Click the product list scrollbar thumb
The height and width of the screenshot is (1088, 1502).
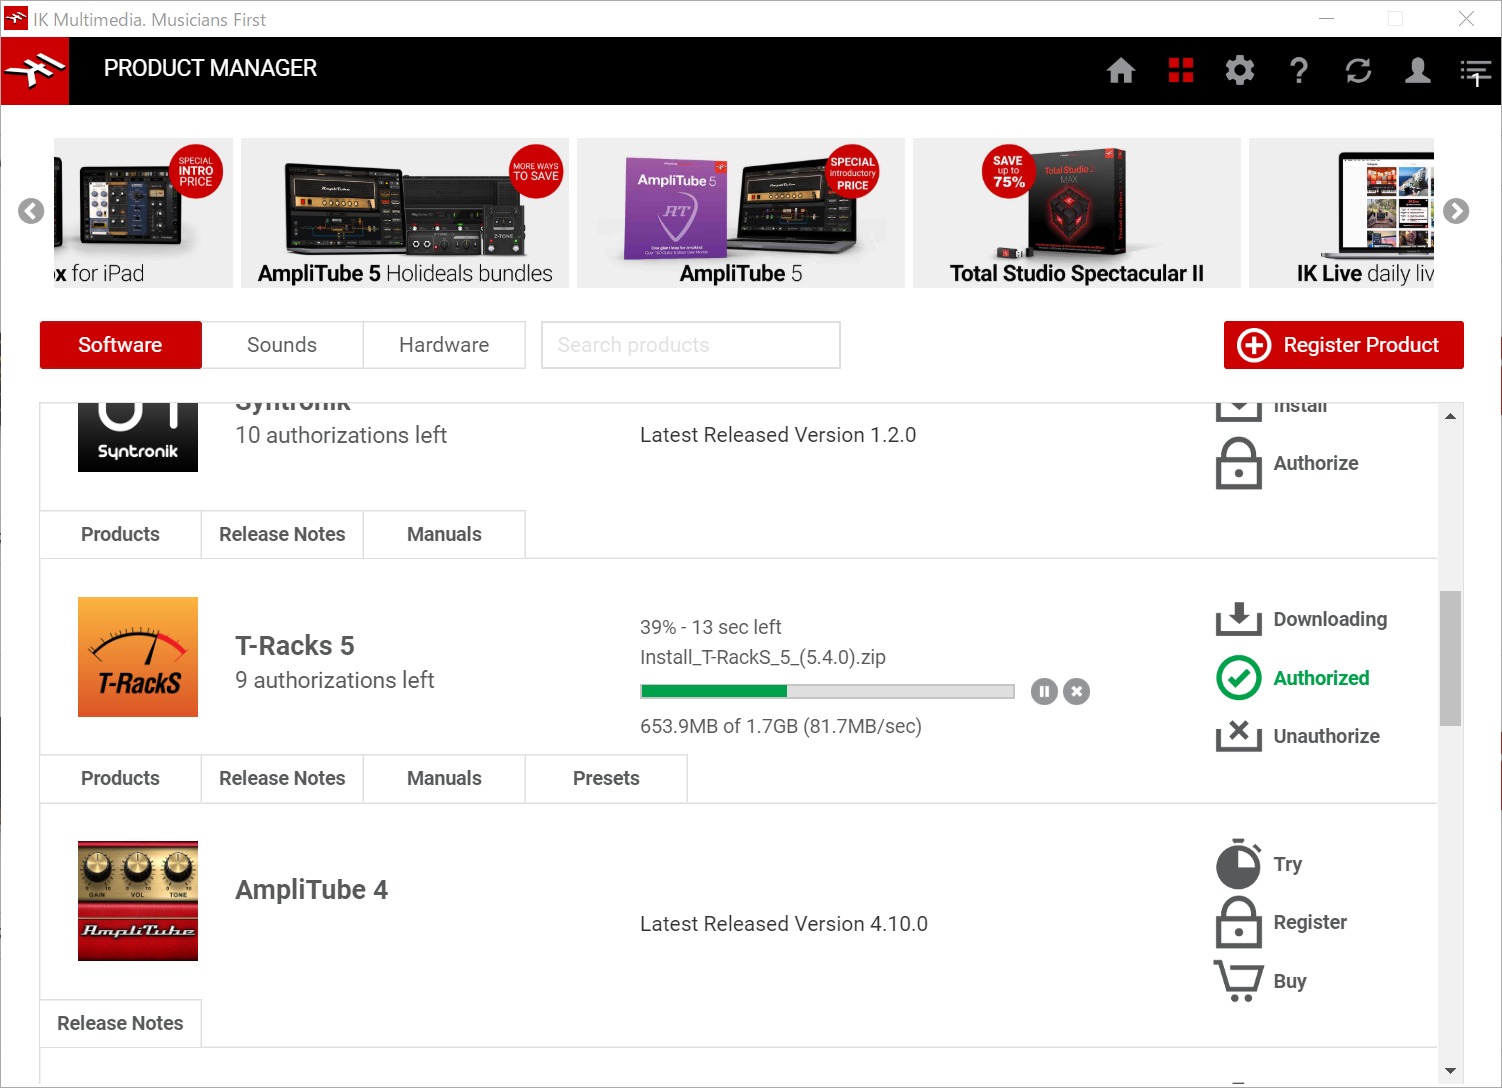coord(1450,658)
